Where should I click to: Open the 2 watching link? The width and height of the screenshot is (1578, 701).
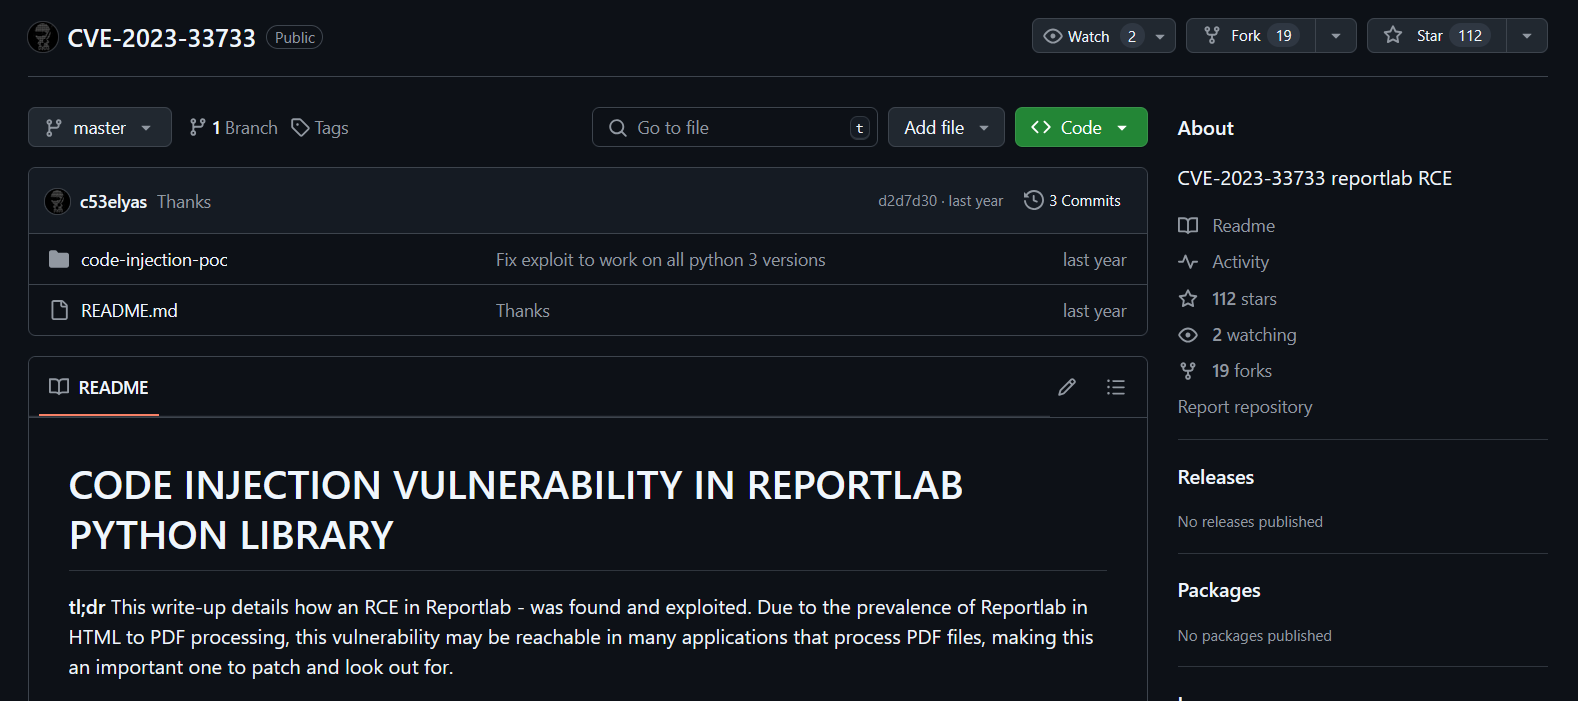(1254, 335)
